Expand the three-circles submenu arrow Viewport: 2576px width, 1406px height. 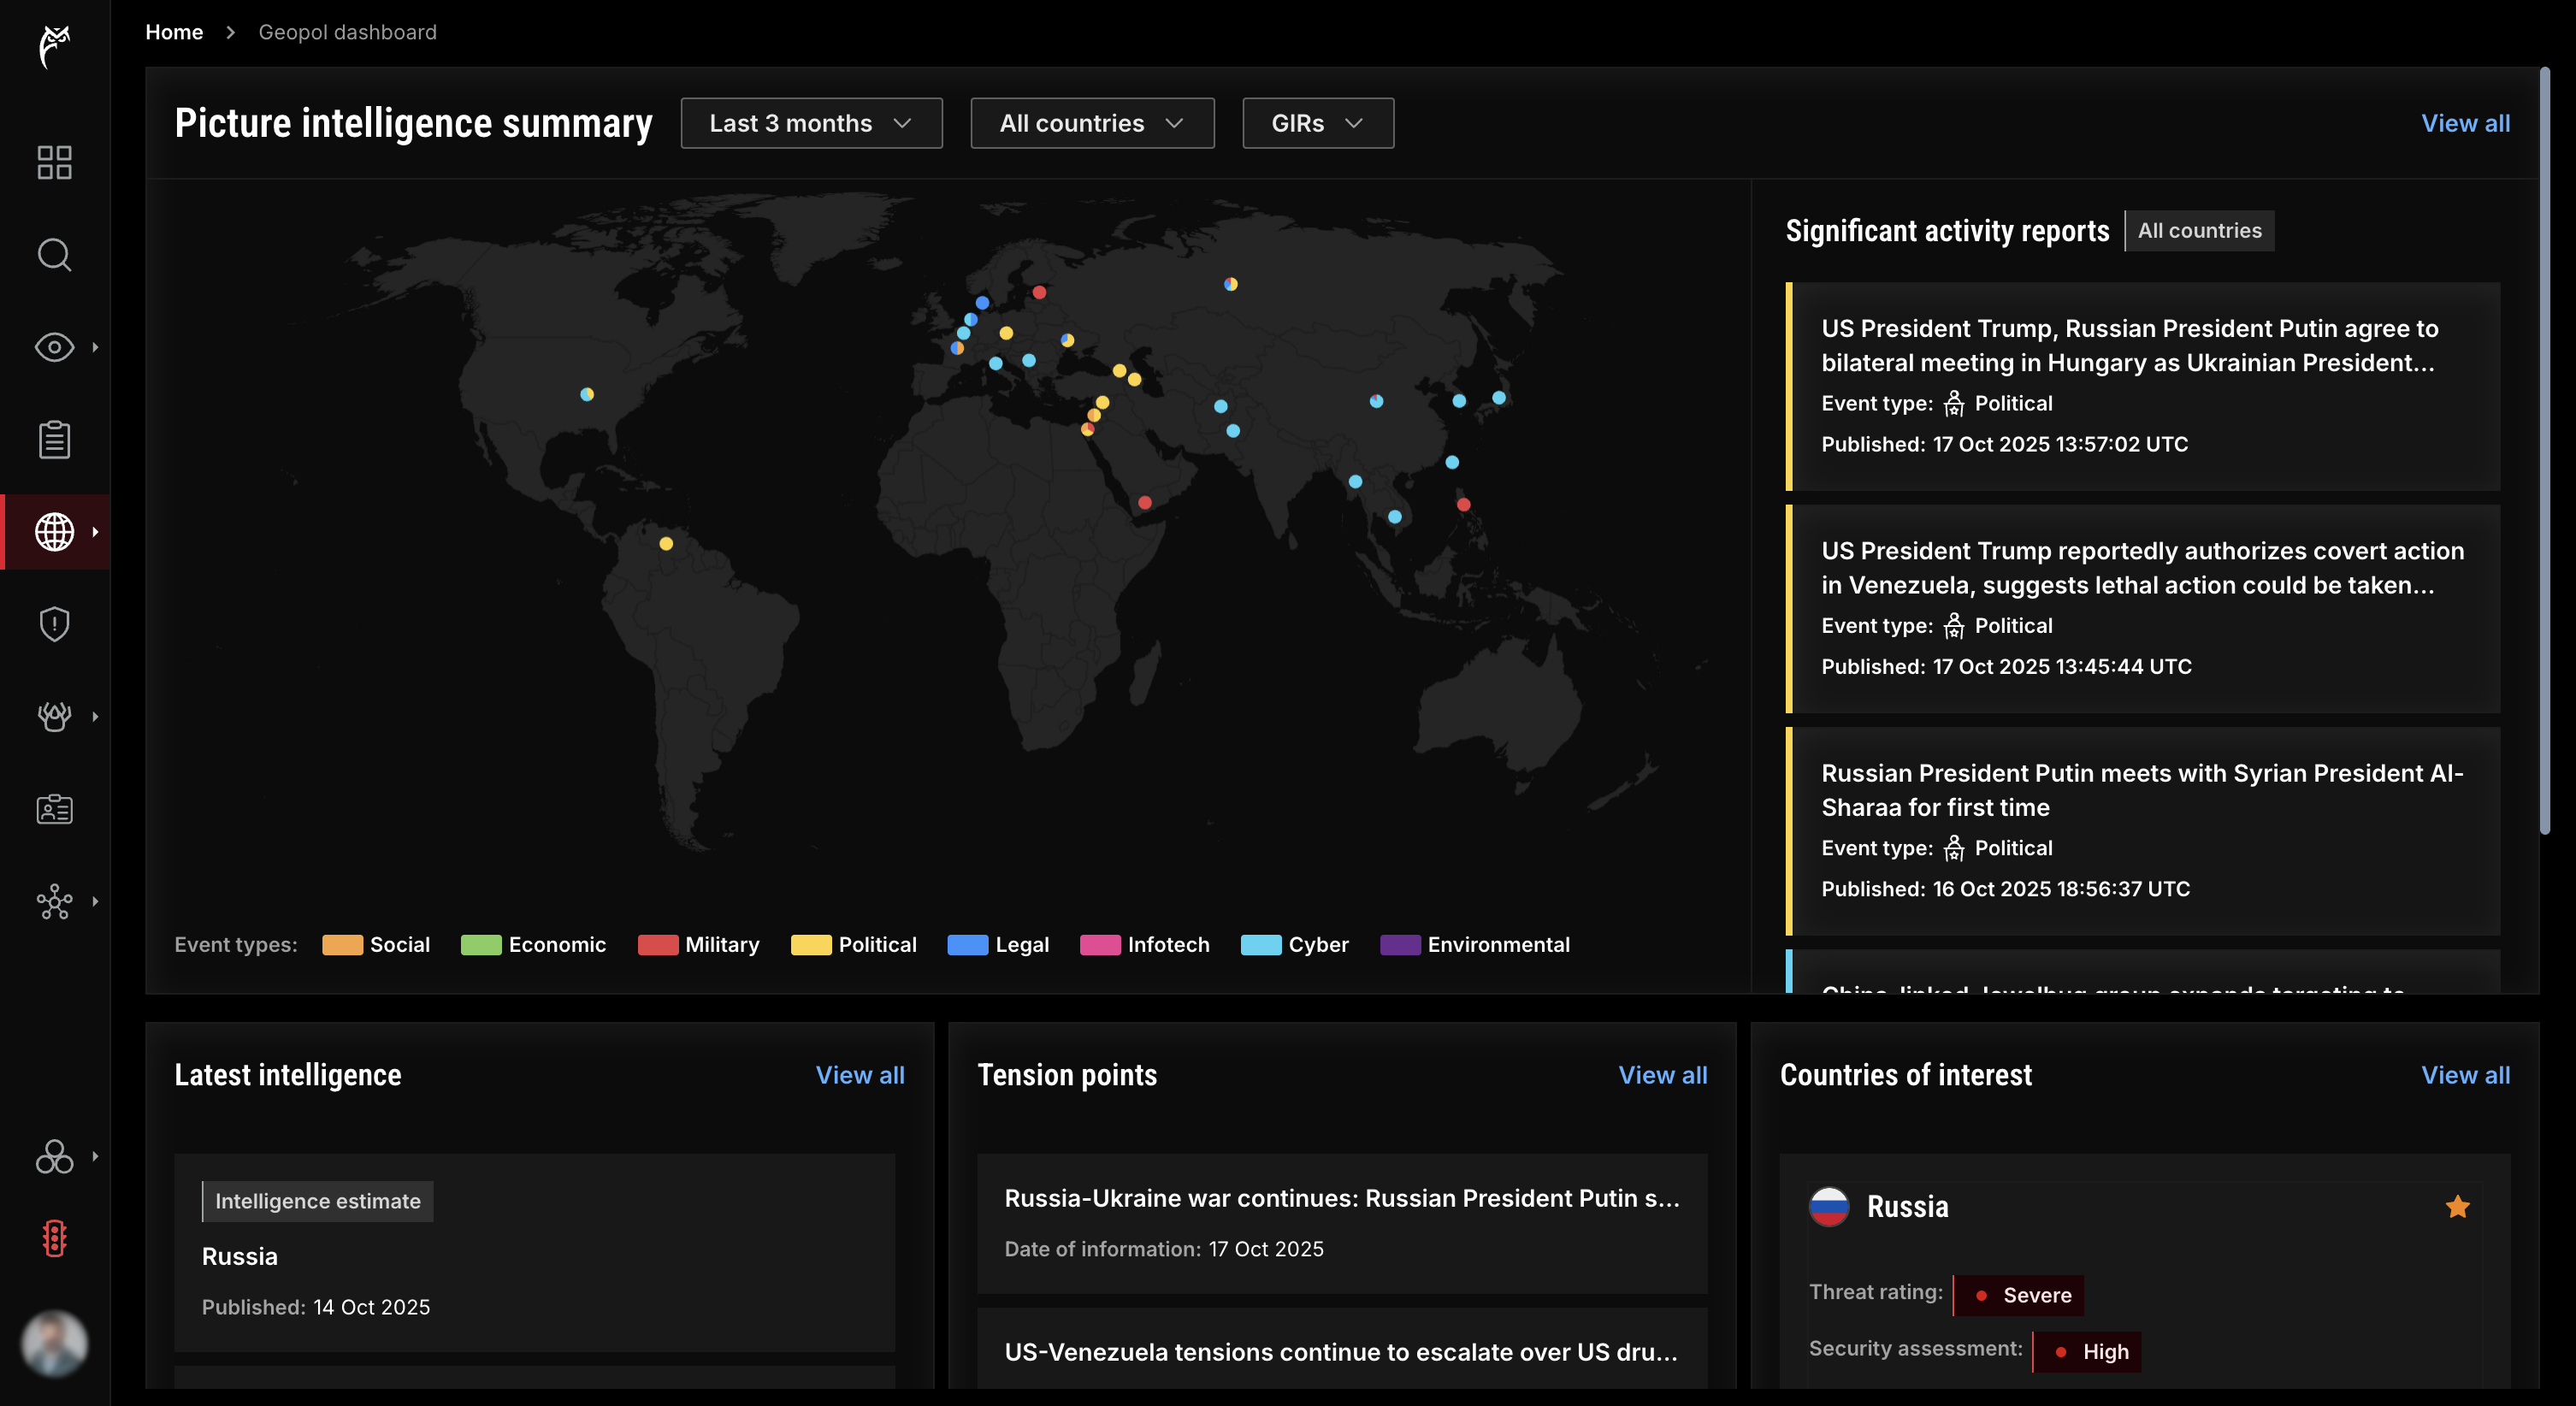[95, 1156]
